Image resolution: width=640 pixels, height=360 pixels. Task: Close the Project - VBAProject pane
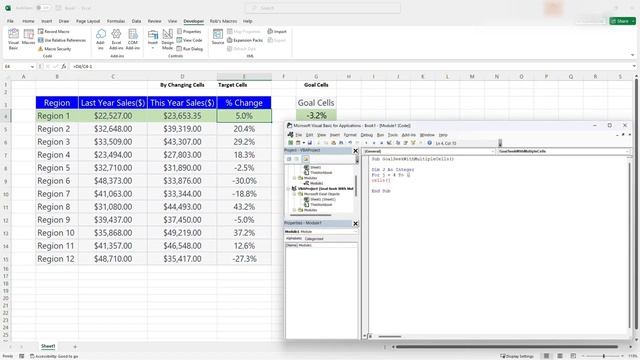(x=356, y=151)
